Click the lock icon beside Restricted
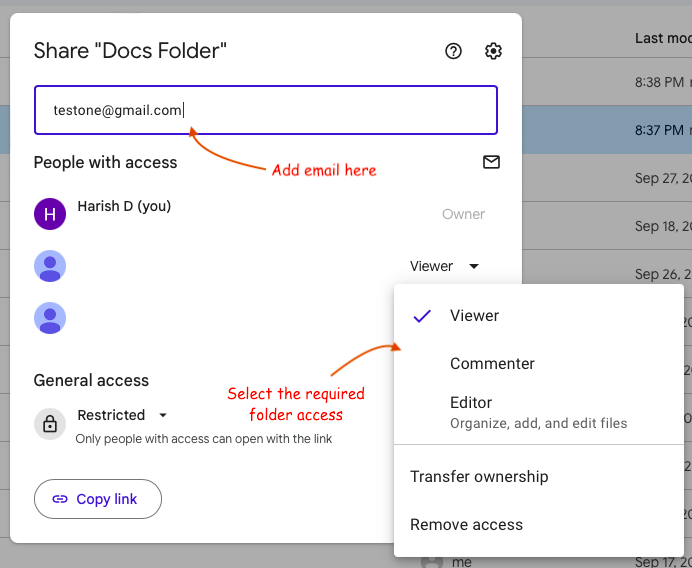Viewport: 692px width, 568px height. [x=50, y=424]
